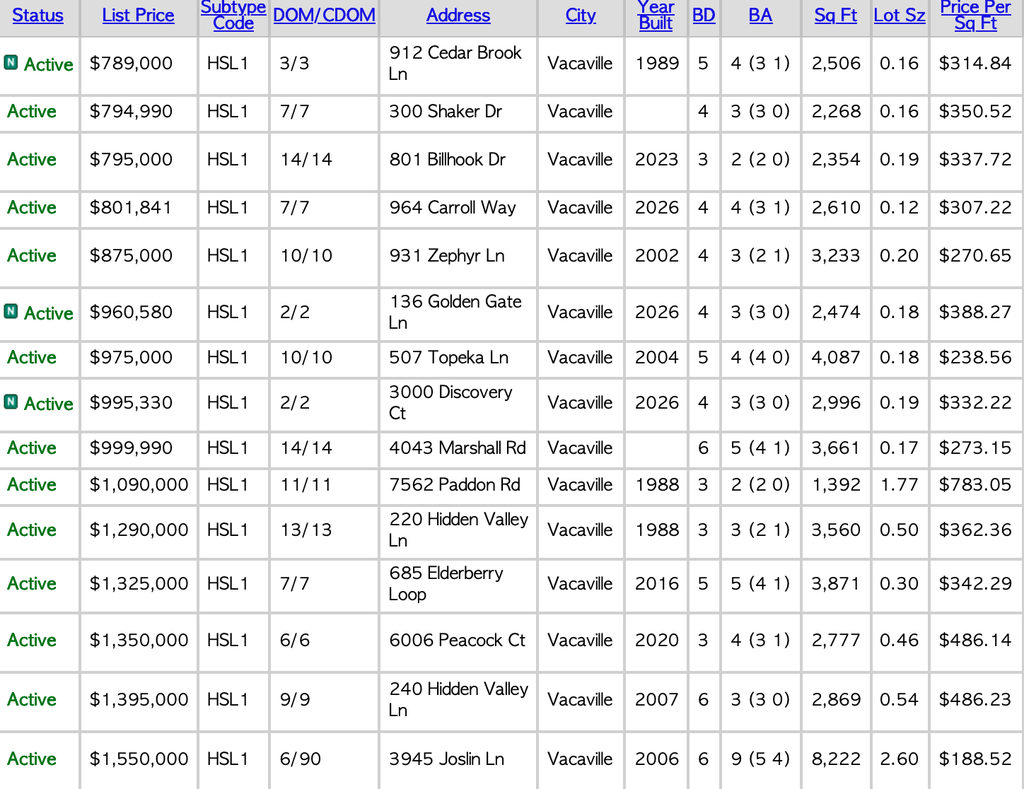Image resolution: width=1024 pixels, height=789 pixels.
Task: Sort by the BD column header
Action: 704,15
